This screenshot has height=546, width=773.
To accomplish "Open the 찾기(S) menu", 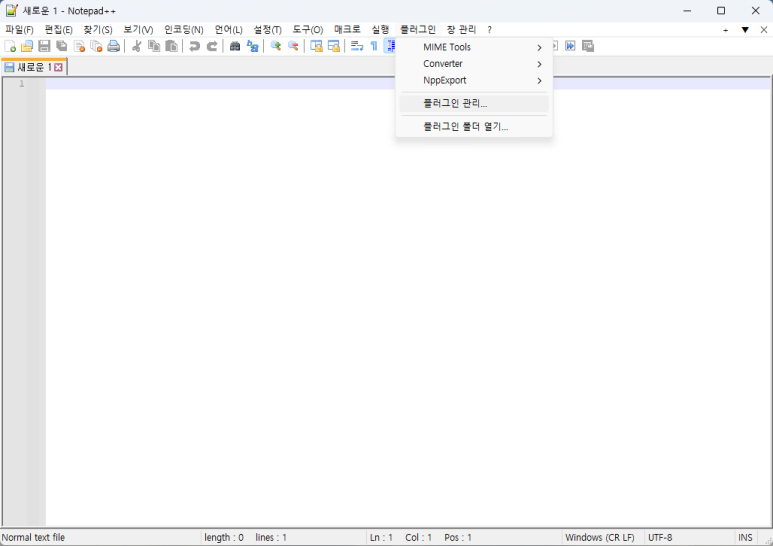I will point(98,30).
